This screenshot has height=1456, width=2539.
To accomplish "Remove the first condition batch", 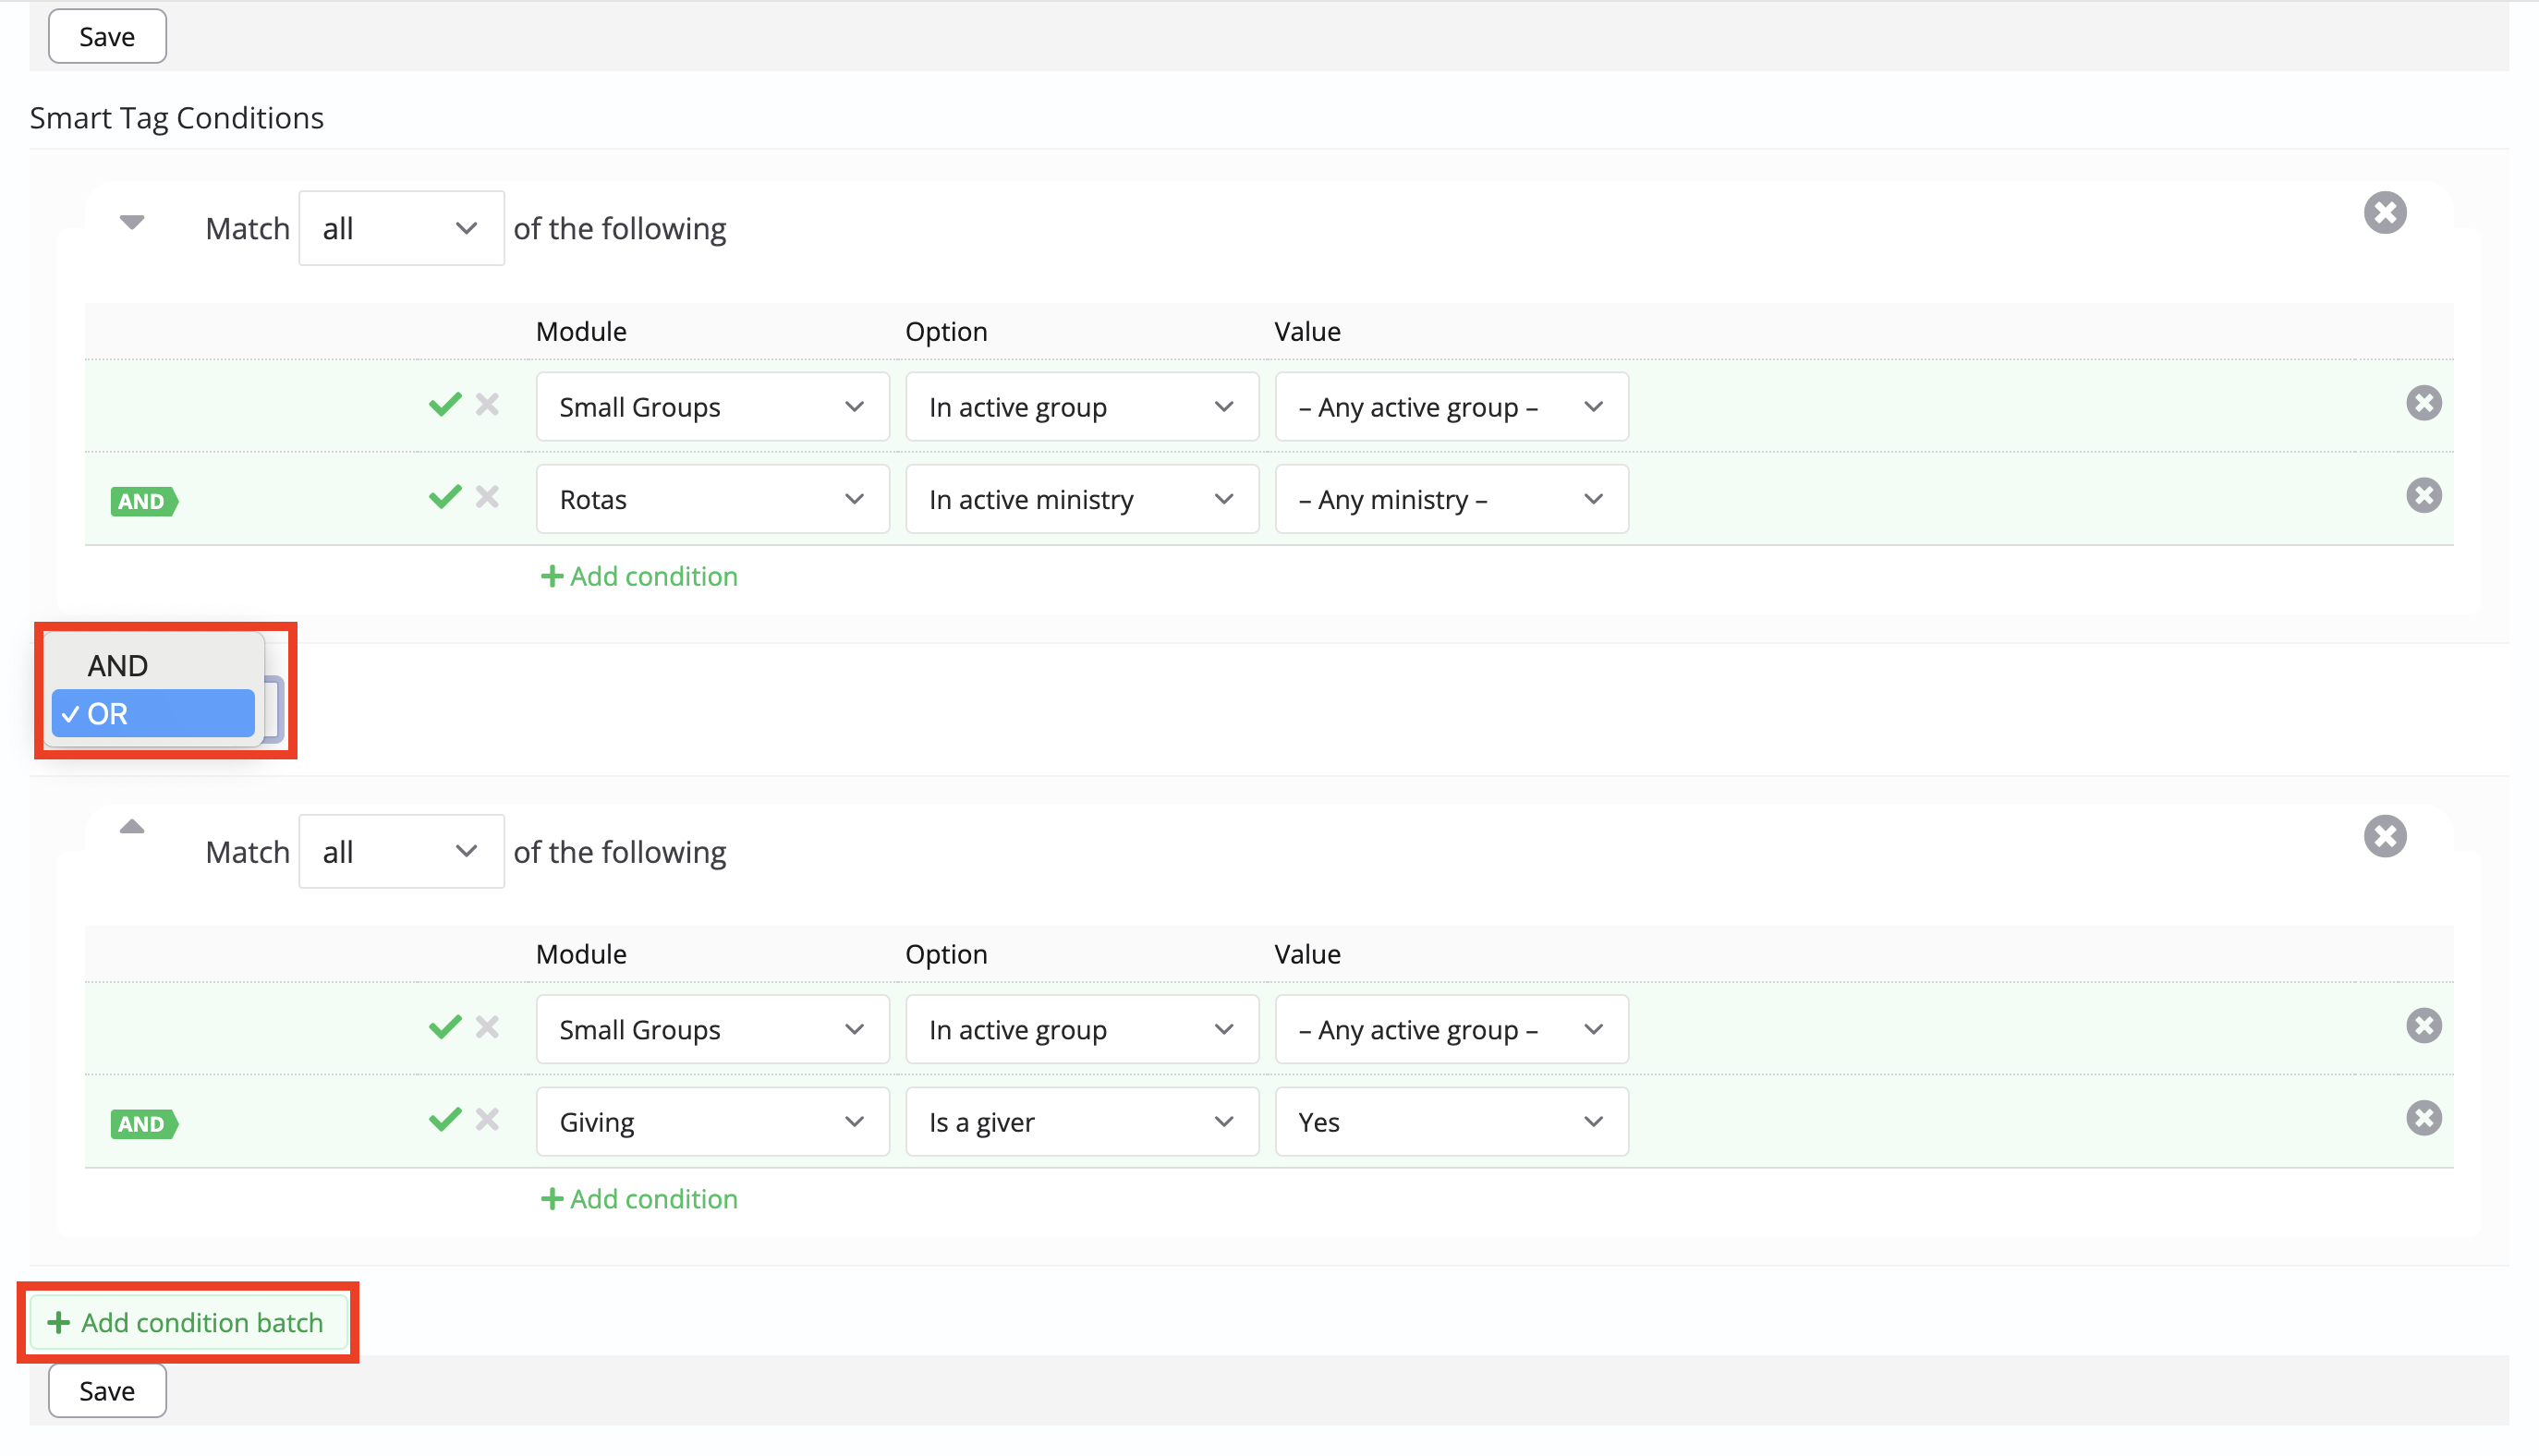I will pyautogui.click(x=2384, y=212).
